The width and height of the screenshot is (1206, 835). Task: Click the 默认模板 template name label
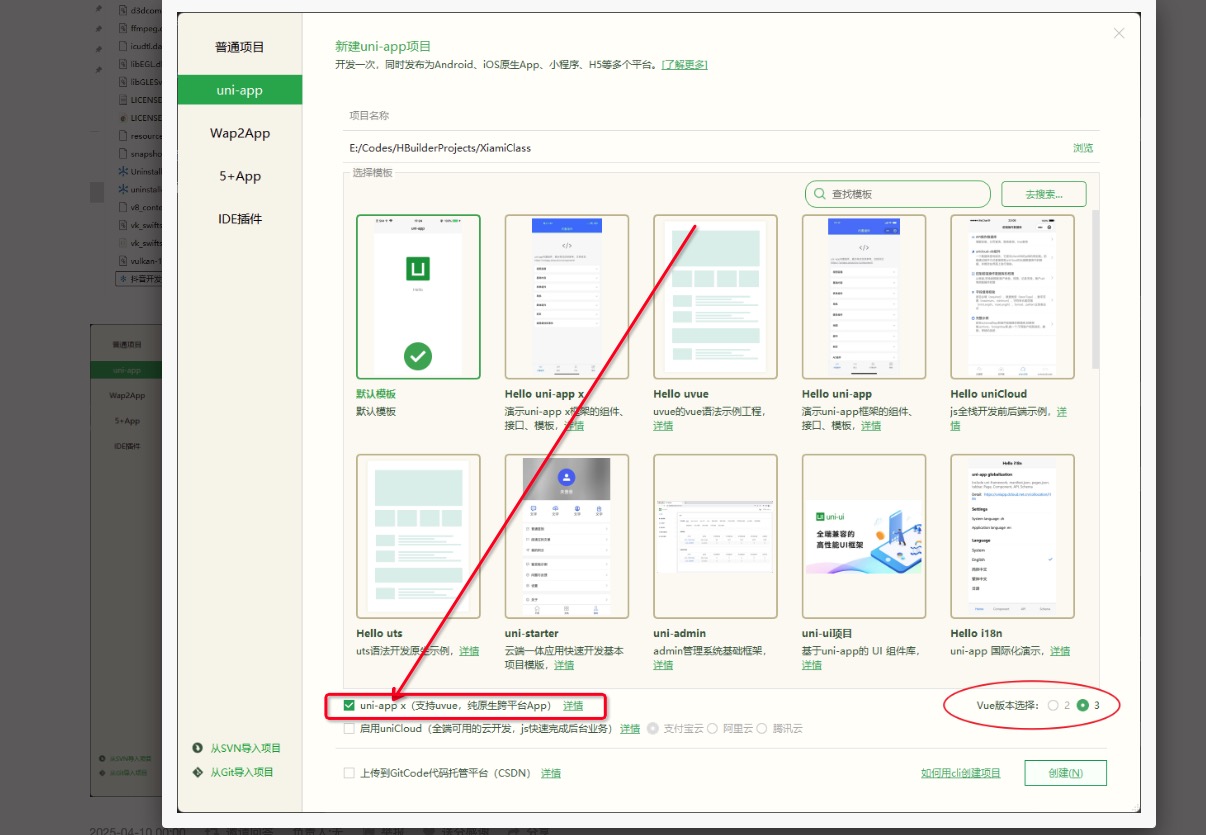(x=376, y=394)
